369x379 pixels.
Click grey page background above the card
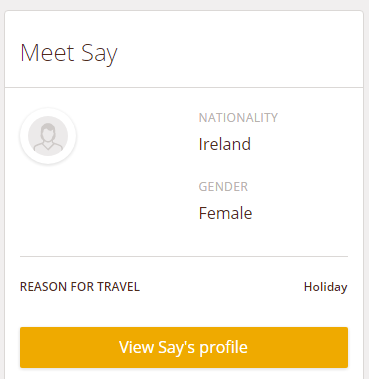pyautogui.click(x=184, y=5)
